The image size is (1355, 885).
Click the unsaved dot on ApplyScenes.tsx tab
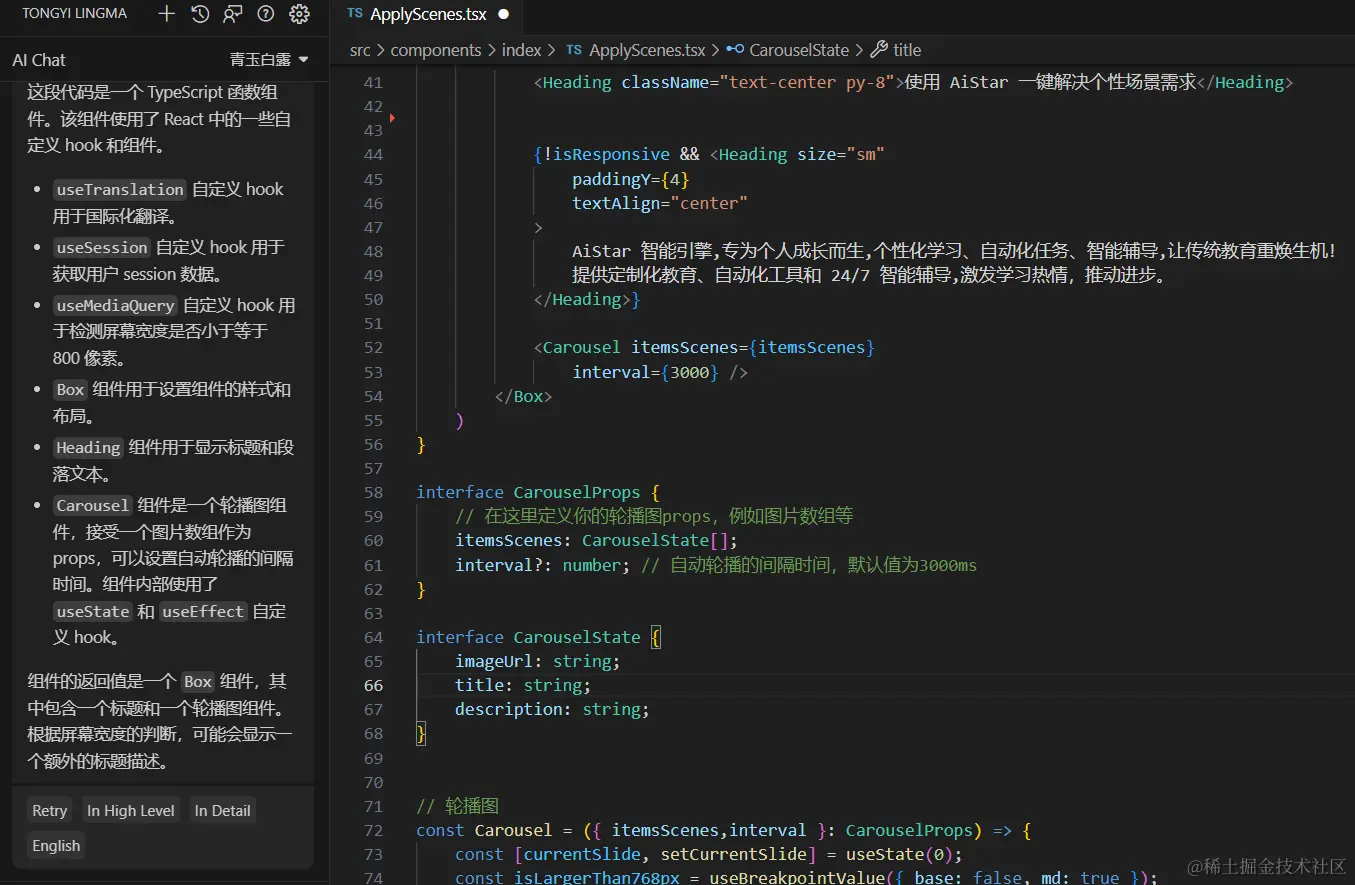coord(503,15)
